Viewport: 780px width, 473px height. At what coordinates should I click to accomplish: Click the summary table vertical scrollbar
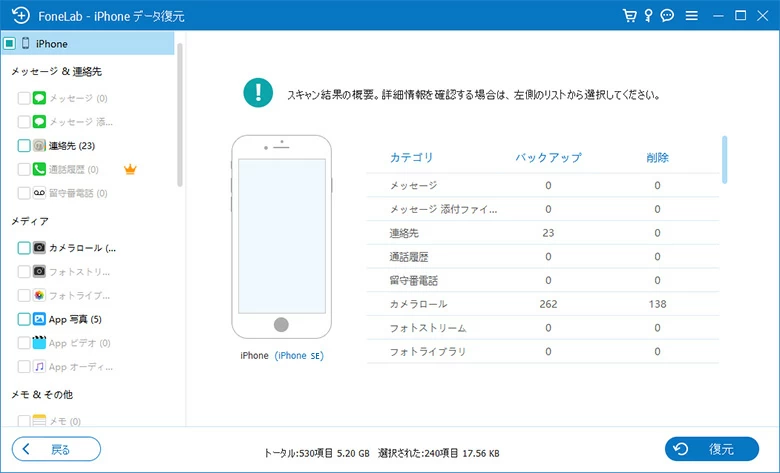pos(724,160)
